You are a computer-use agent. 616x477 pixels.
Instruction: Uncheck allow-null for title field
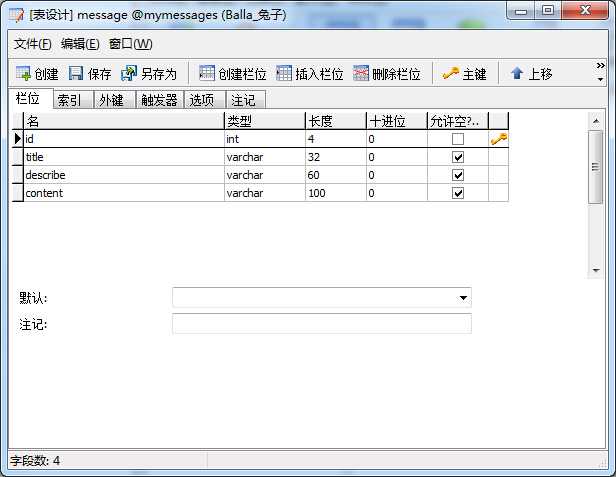tap(458, 157)
